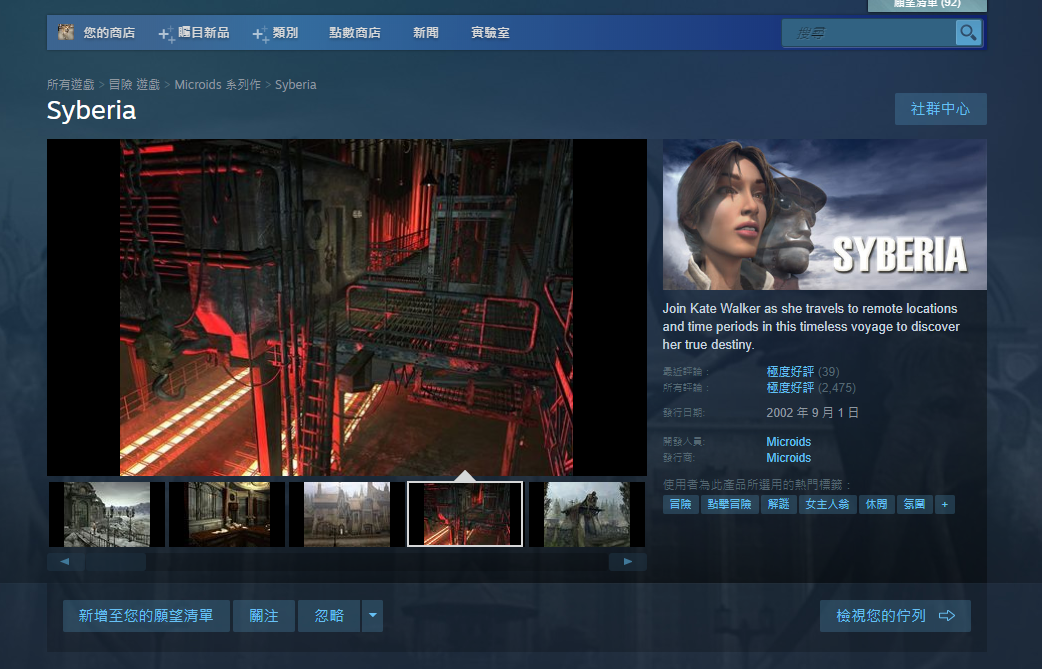The width and height of the screenshot is (1042, 669).
Task: Click publisher Microids link
Action: coord(788,458)
